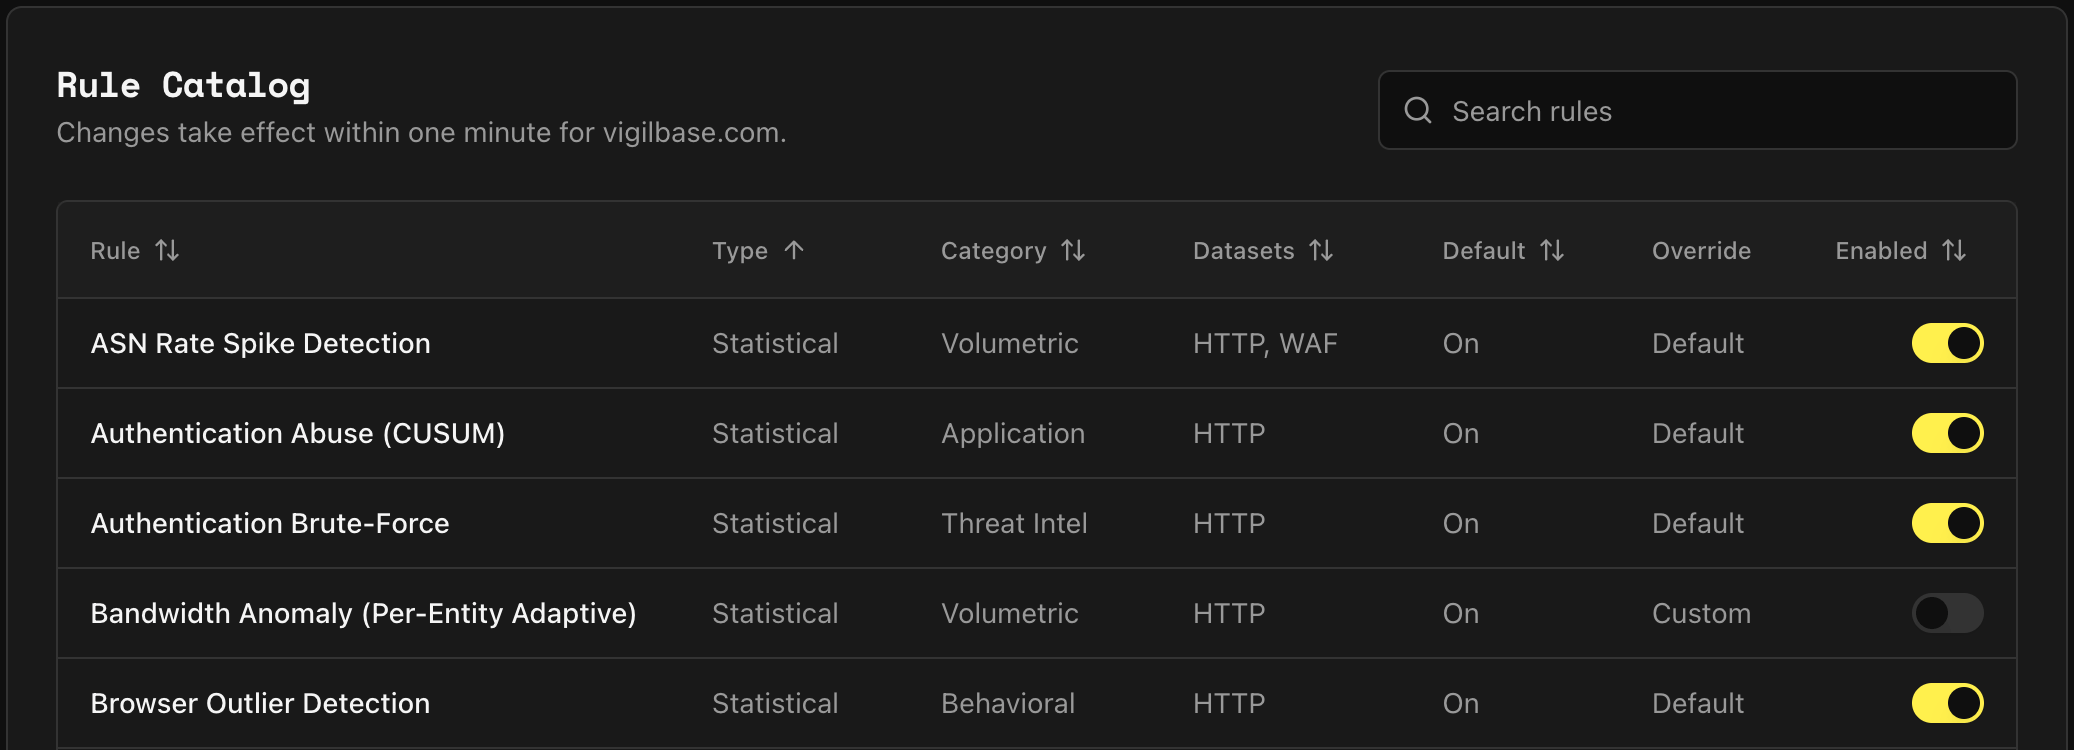2074x750 pixels.
Task: Click the Rule Catalog heading
Action: 183,86
